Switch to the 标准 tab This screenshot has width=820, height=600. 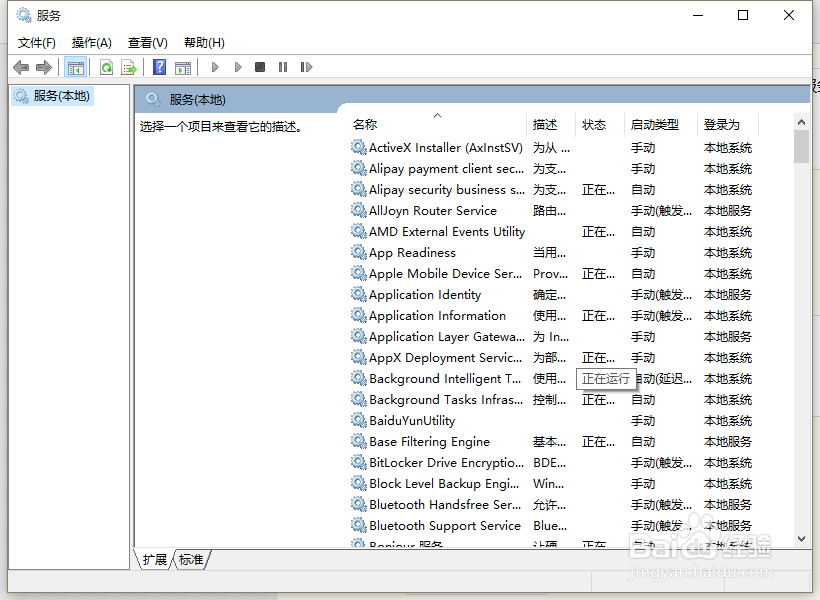191,560
